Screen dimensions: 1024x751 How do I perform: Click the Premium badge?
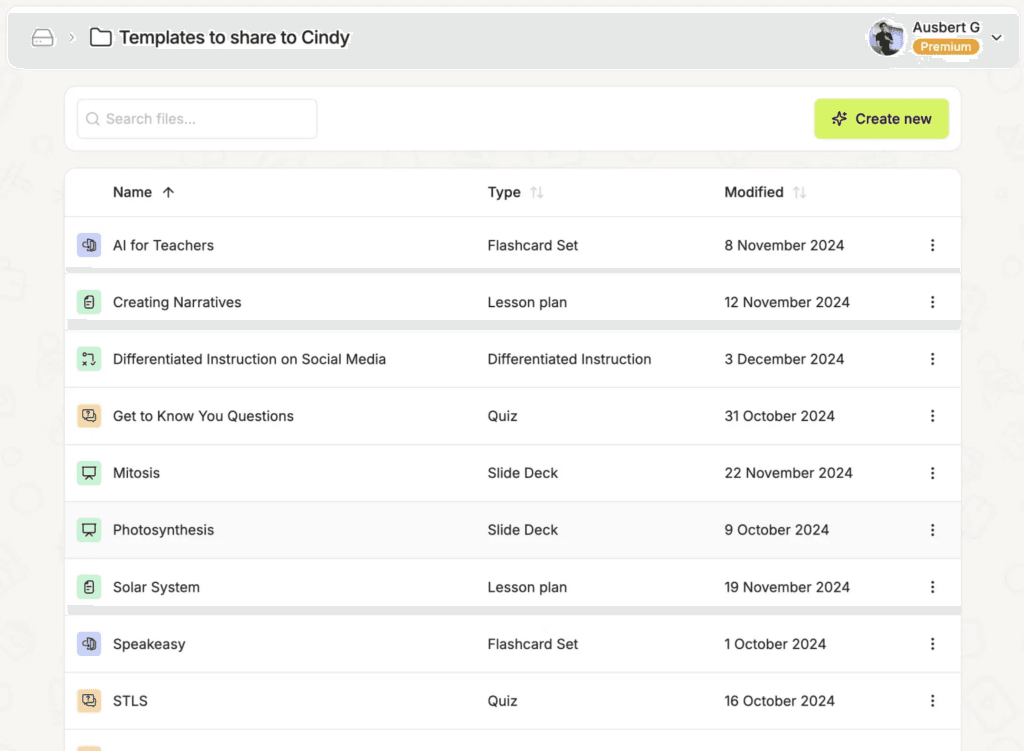point(946,47)
